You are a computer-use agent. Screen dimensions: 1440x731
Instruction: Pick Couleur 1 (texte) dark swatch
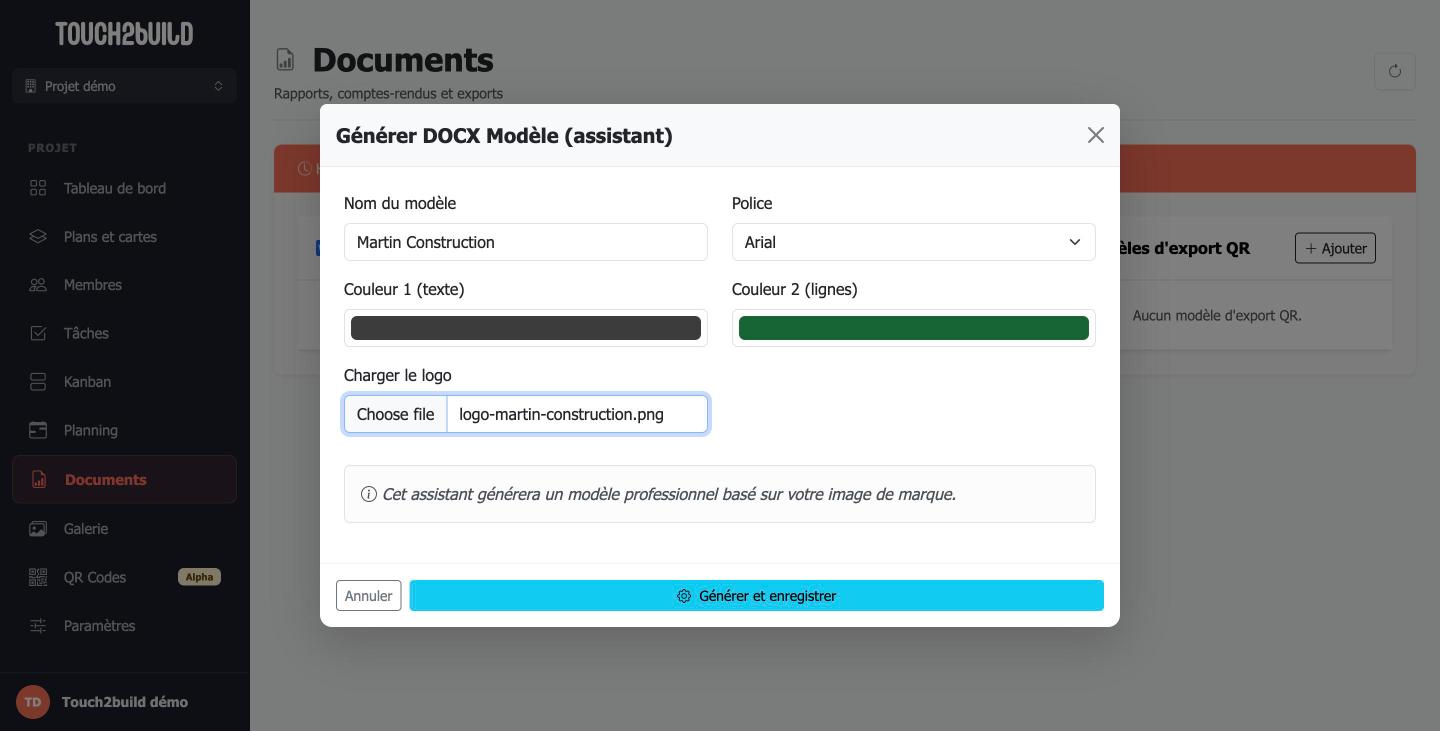[x=526, y=328]
